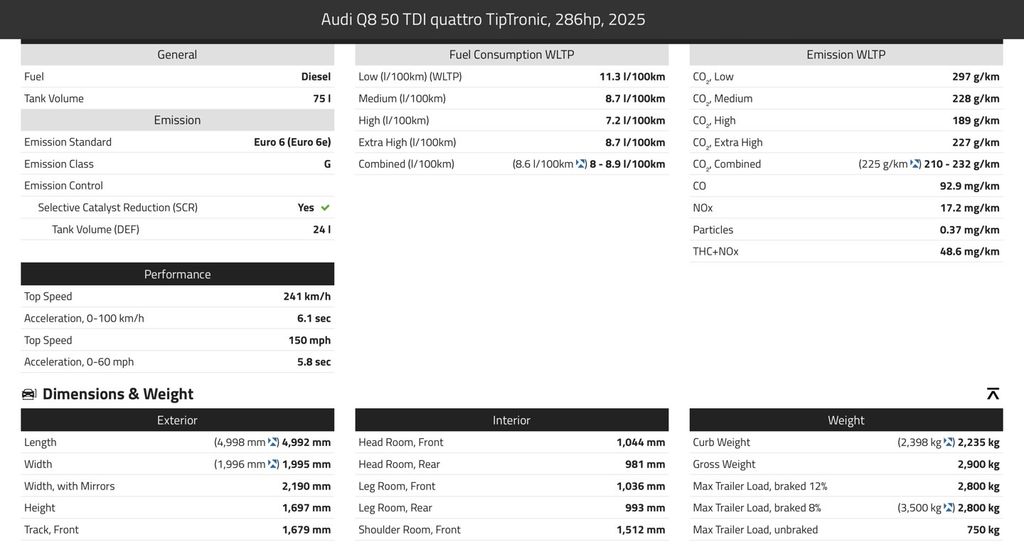Image resolution: width=1024 pixels, height=545 pixels.
Task: Click the Exterior table header
Action: 177,420
